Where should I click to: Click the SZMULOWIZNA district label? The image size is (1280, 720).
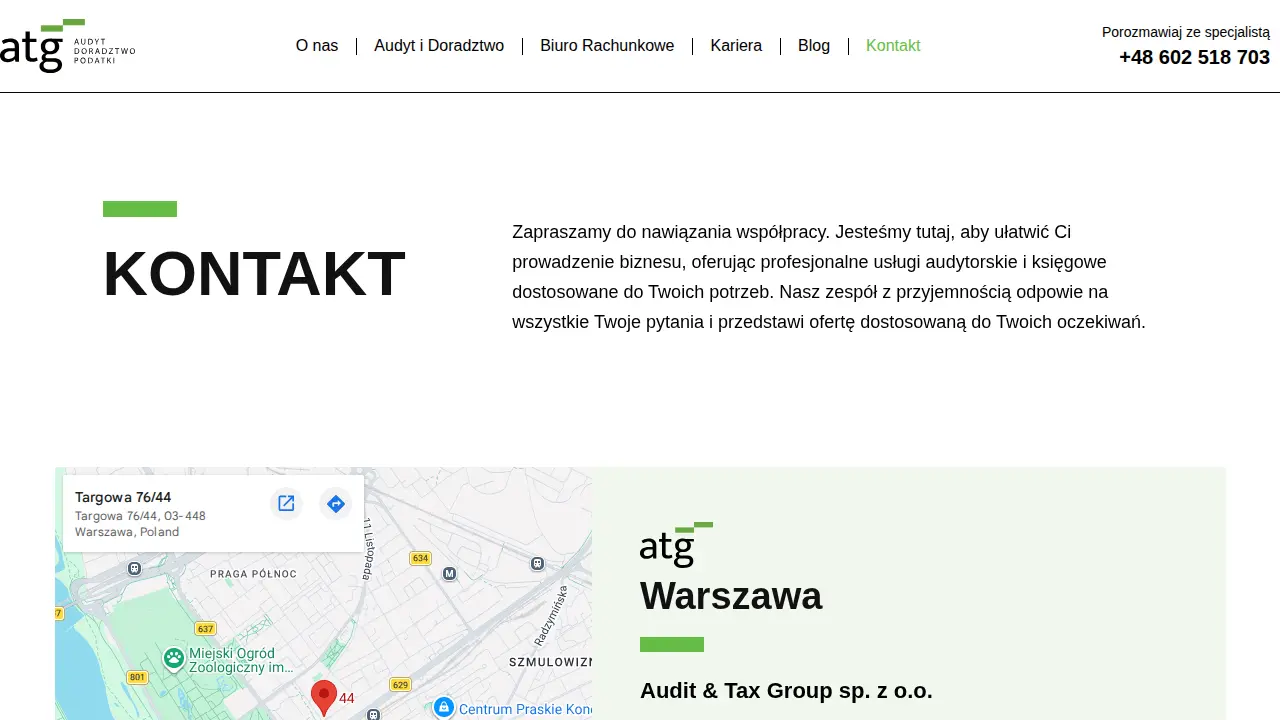(550, 662)
